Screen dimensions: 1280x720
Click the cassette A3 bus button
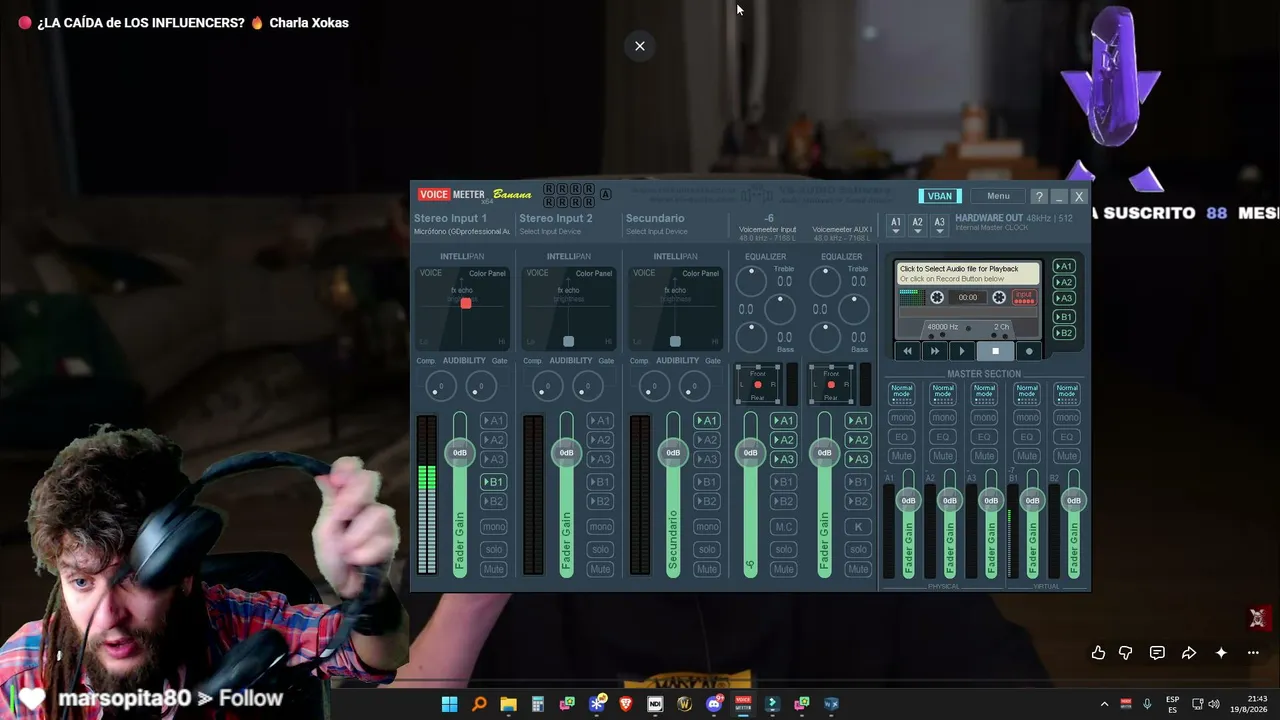coord(1064,298)
